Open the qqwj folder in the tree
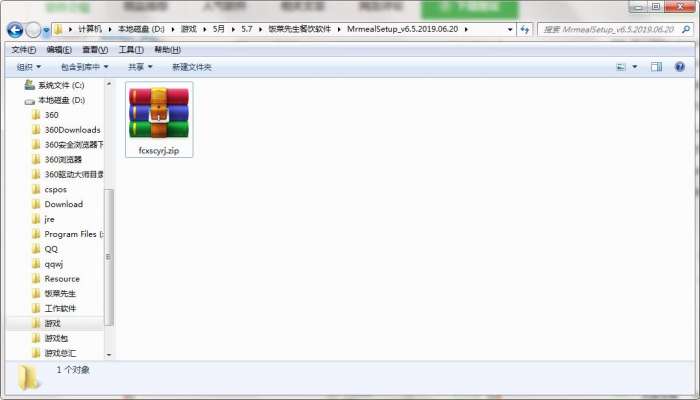The image size is (700, 400). [x=54, y=264]
